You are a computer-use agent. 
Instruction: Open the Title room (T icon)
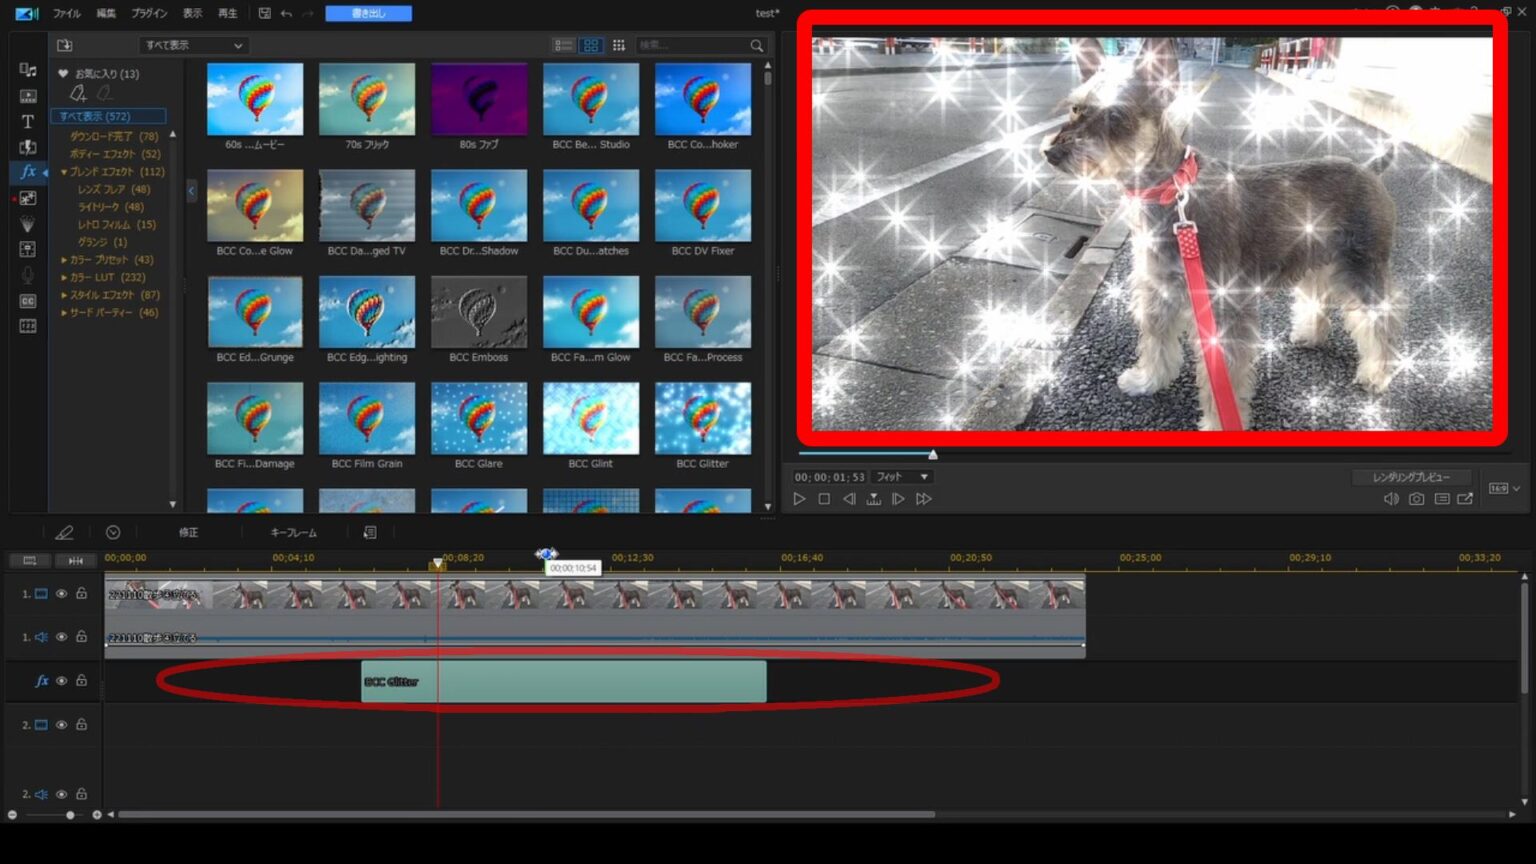(x=28, y=121)
